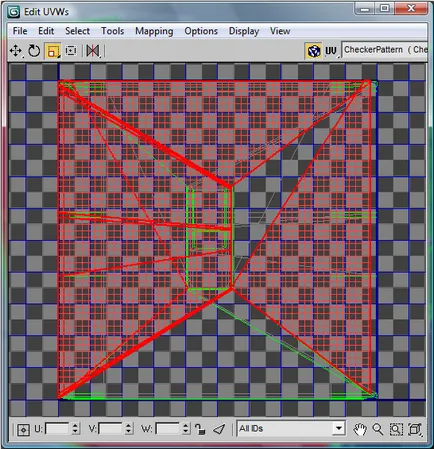Open the All IDs dropdown
The height and width of the screenshot is (449, 434).
click(x=291, y=429)
